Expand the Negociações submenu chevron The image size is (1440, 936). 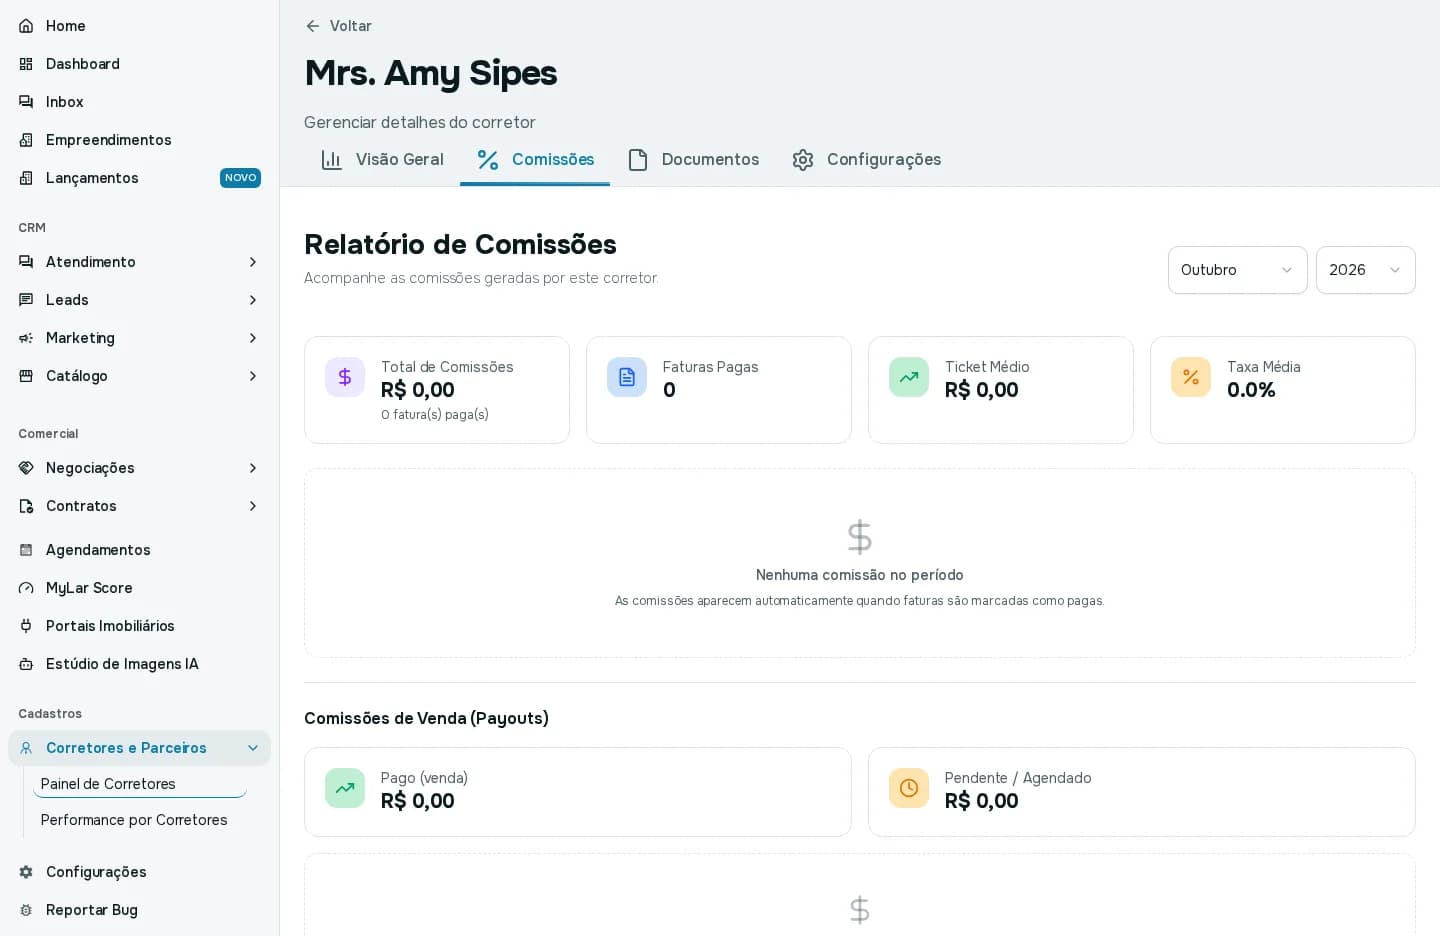[253, 468]
